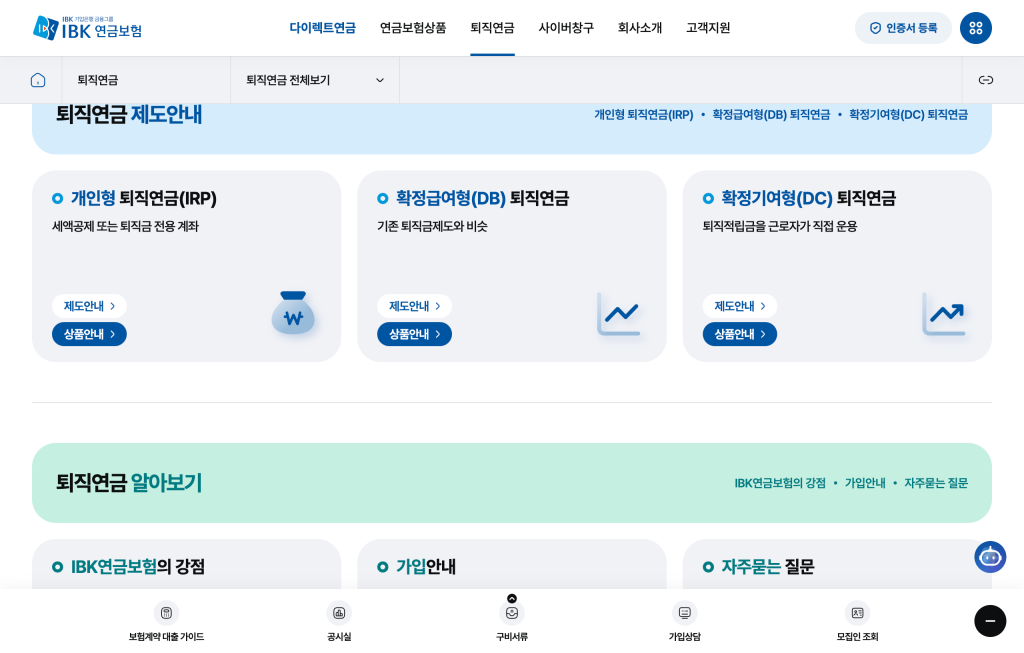
Task: Collapse the bottom quick menu with minus button
Action: (989, 621)
